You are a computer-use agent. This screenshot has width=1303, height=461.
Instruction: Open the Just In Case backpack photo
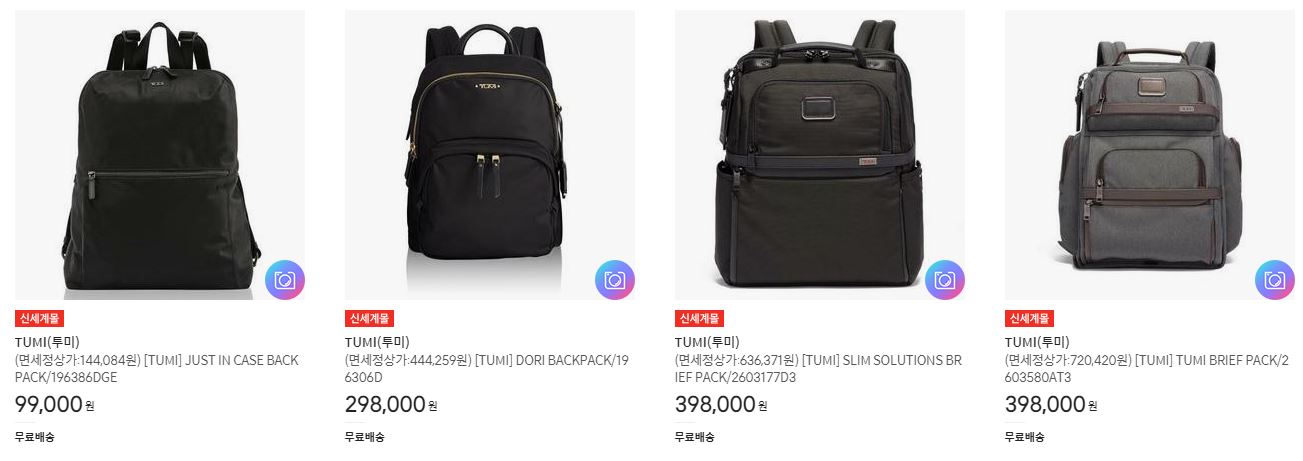point(160,155)
